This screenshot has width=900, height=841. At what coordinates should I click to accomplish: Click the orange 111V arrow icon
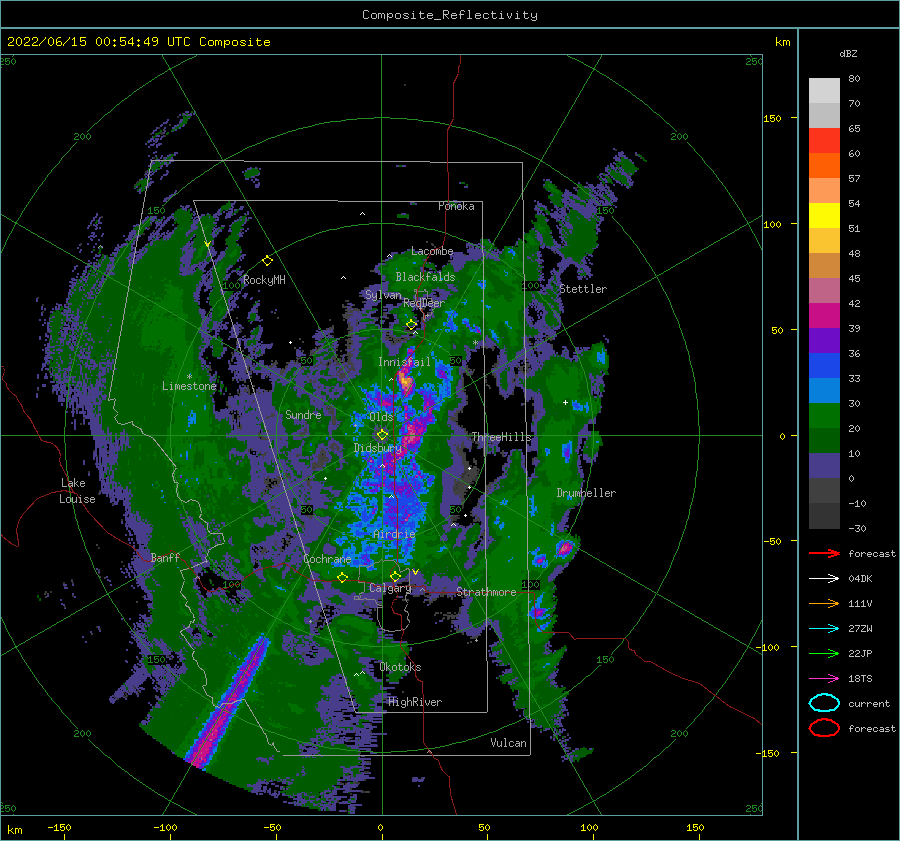click(824, 603)
